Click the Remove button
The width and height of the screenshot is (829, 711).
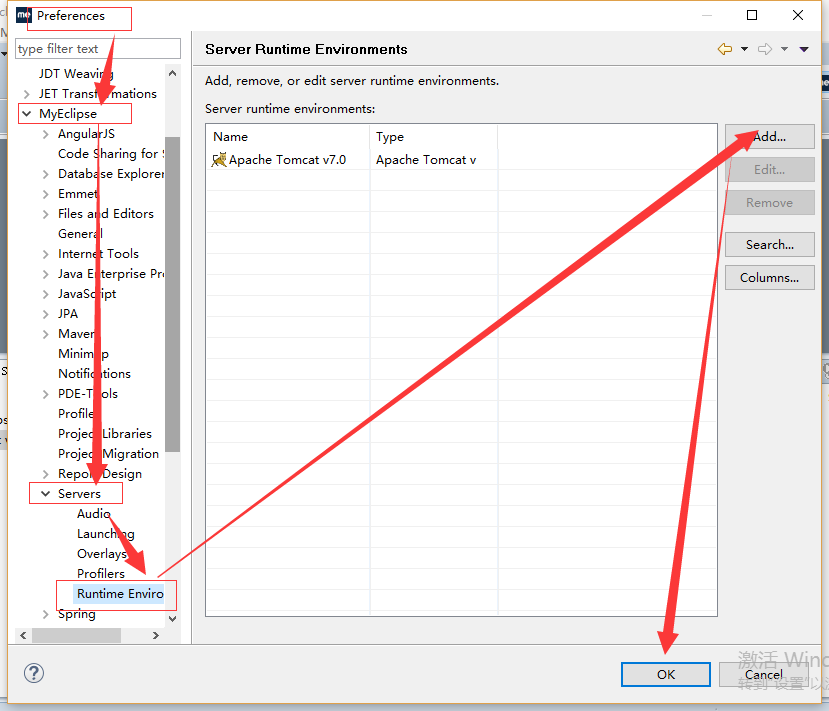coord(769,202)
